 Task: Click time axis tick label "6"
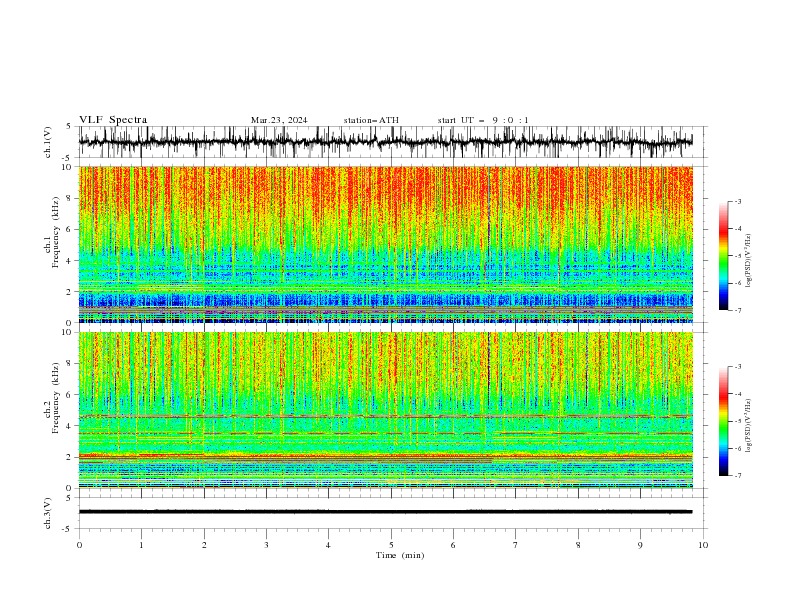(x=453, y=545)
